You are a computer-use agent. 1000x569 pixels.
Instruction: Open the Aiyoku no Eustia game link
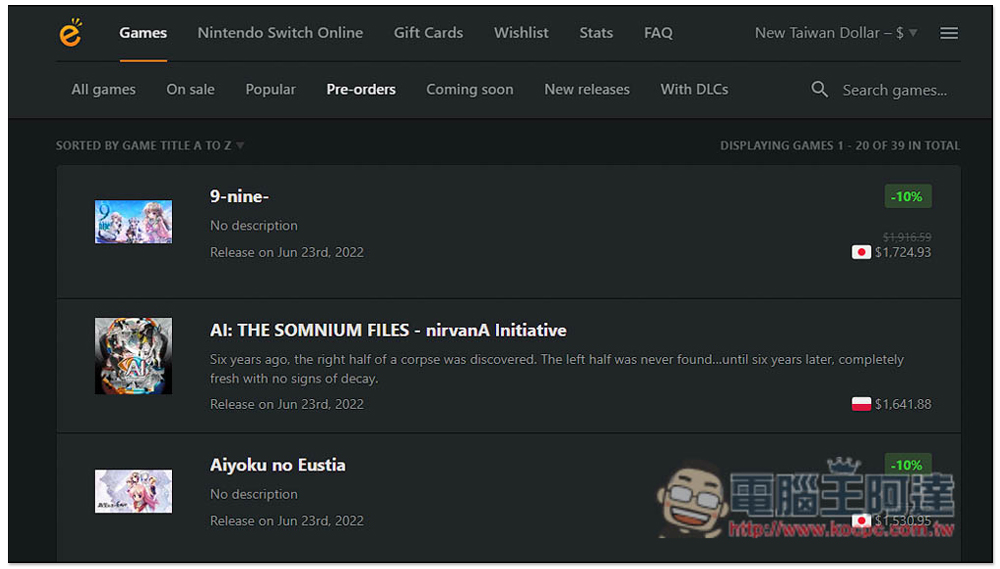tap(277, 465)
